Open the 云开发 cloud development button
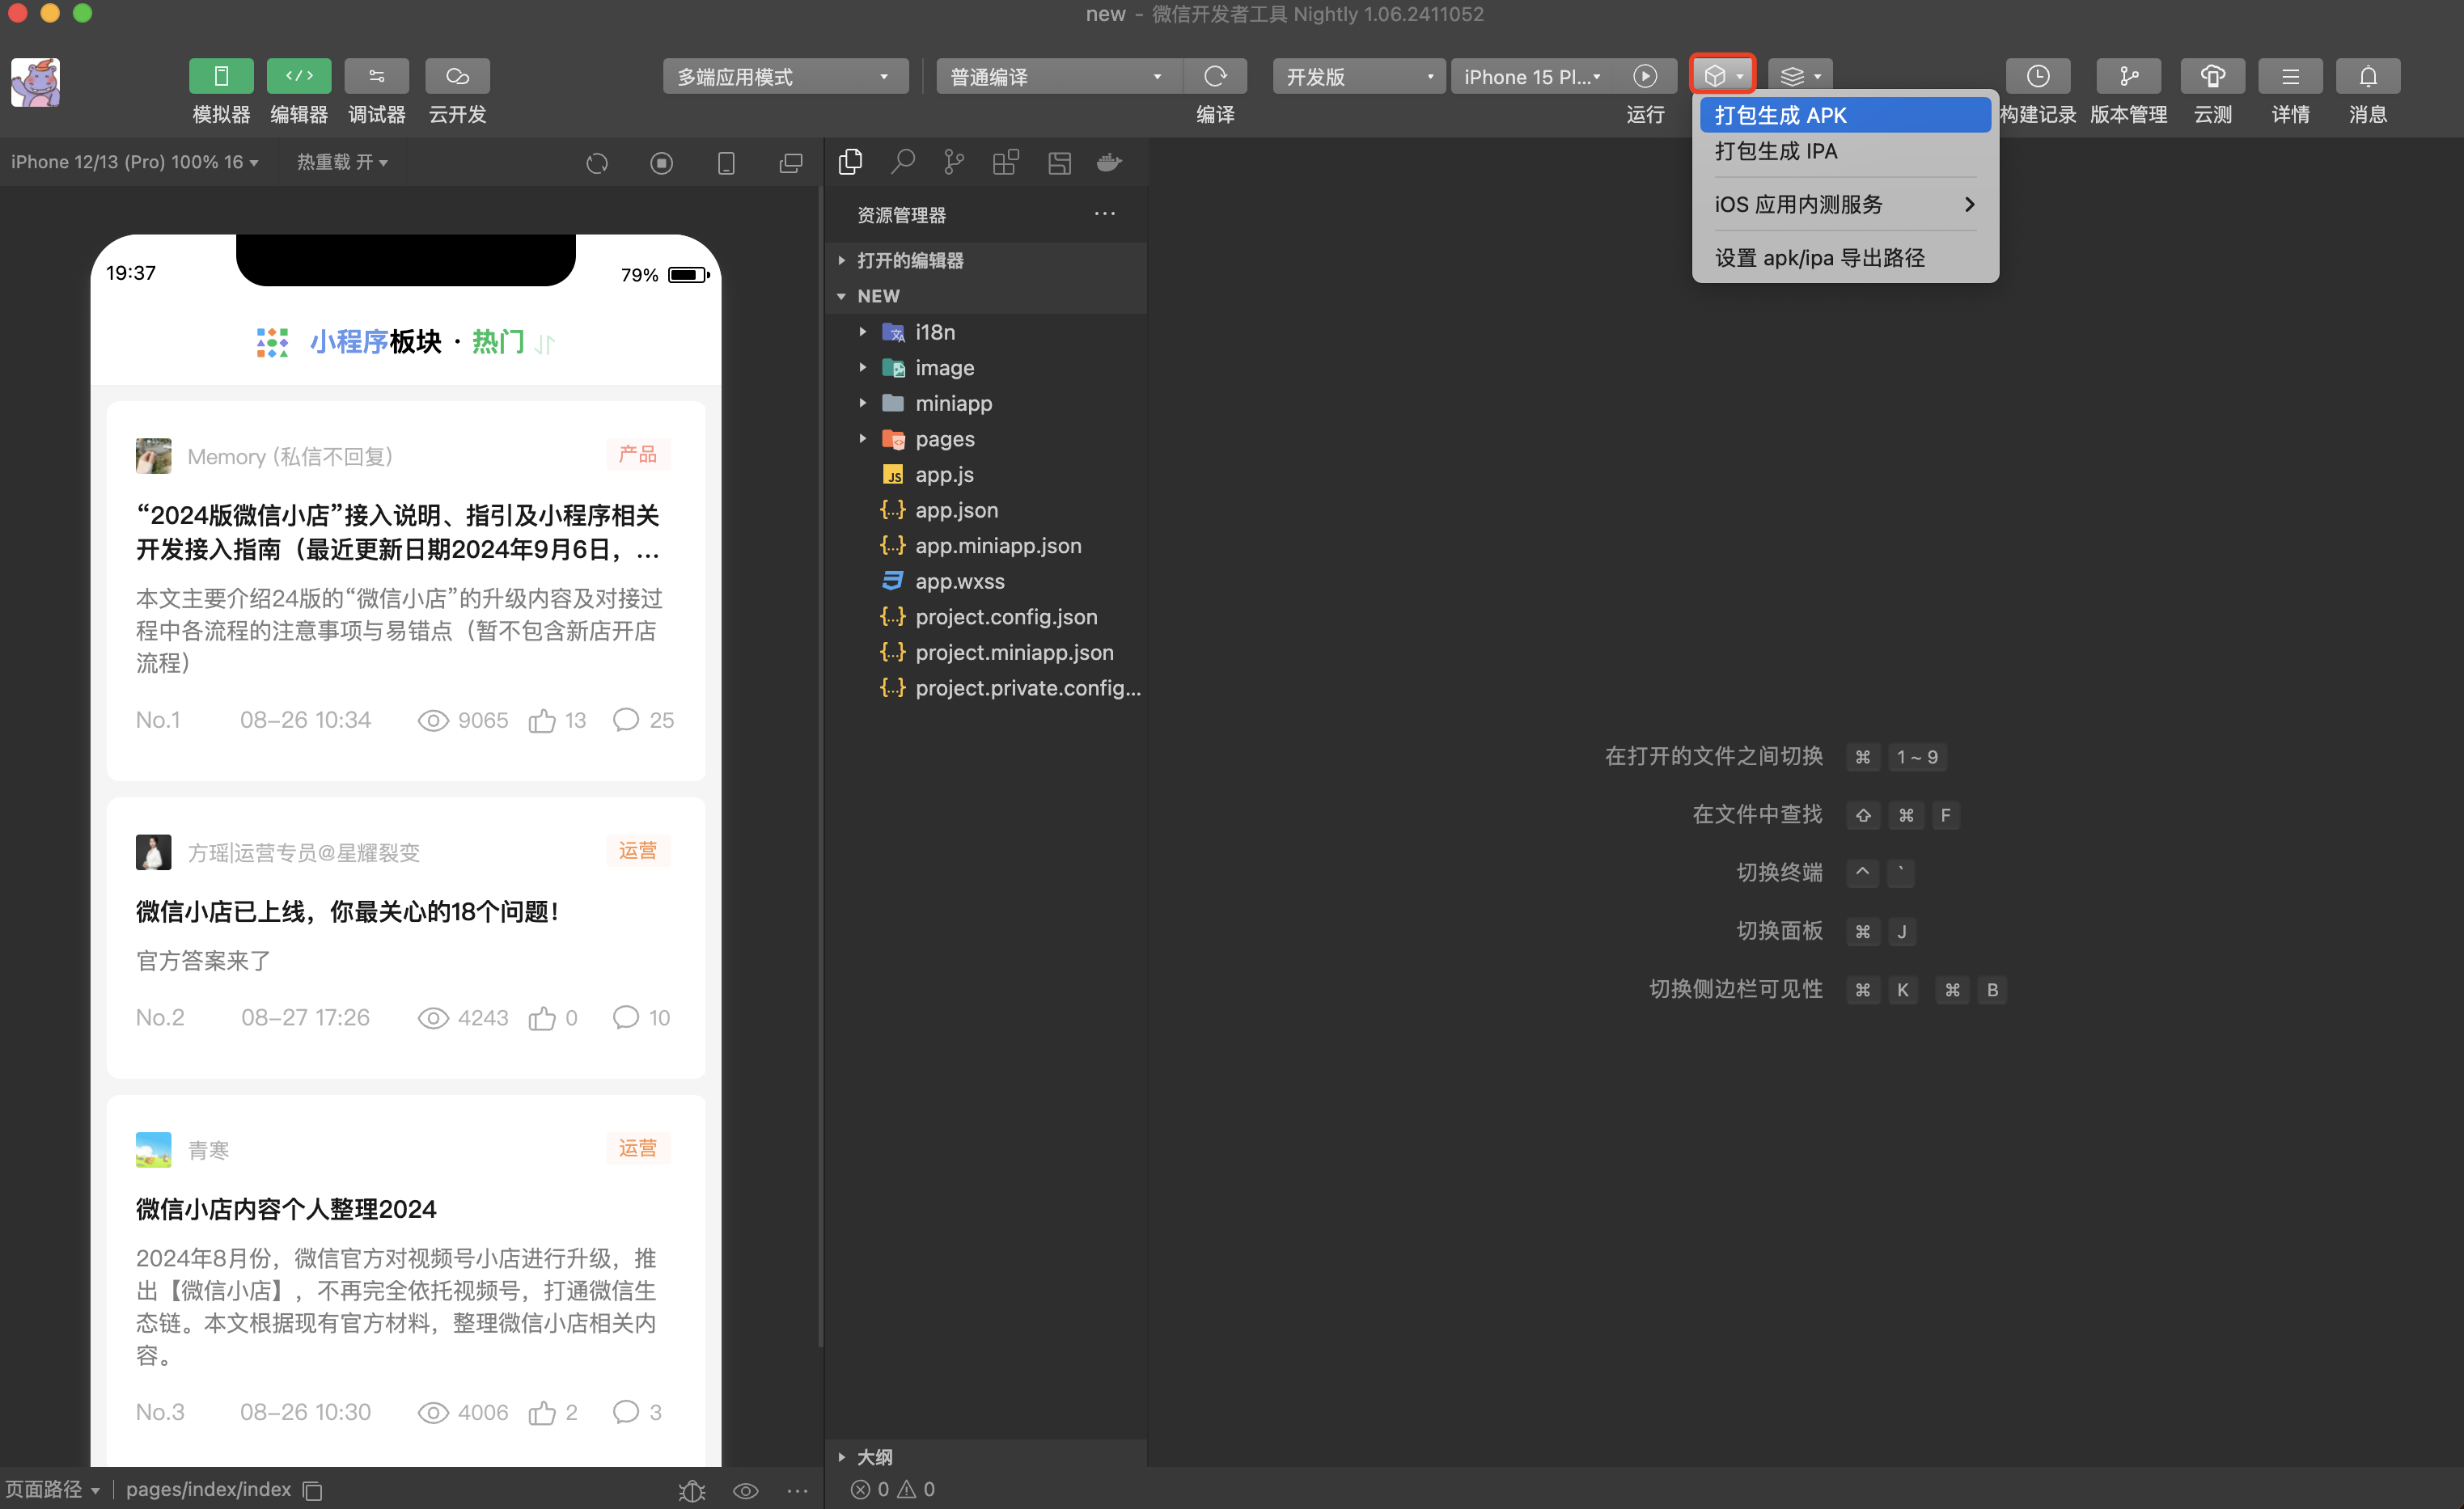The width and height of the screenshot is (2464, 1509). [x=457, y=76]
